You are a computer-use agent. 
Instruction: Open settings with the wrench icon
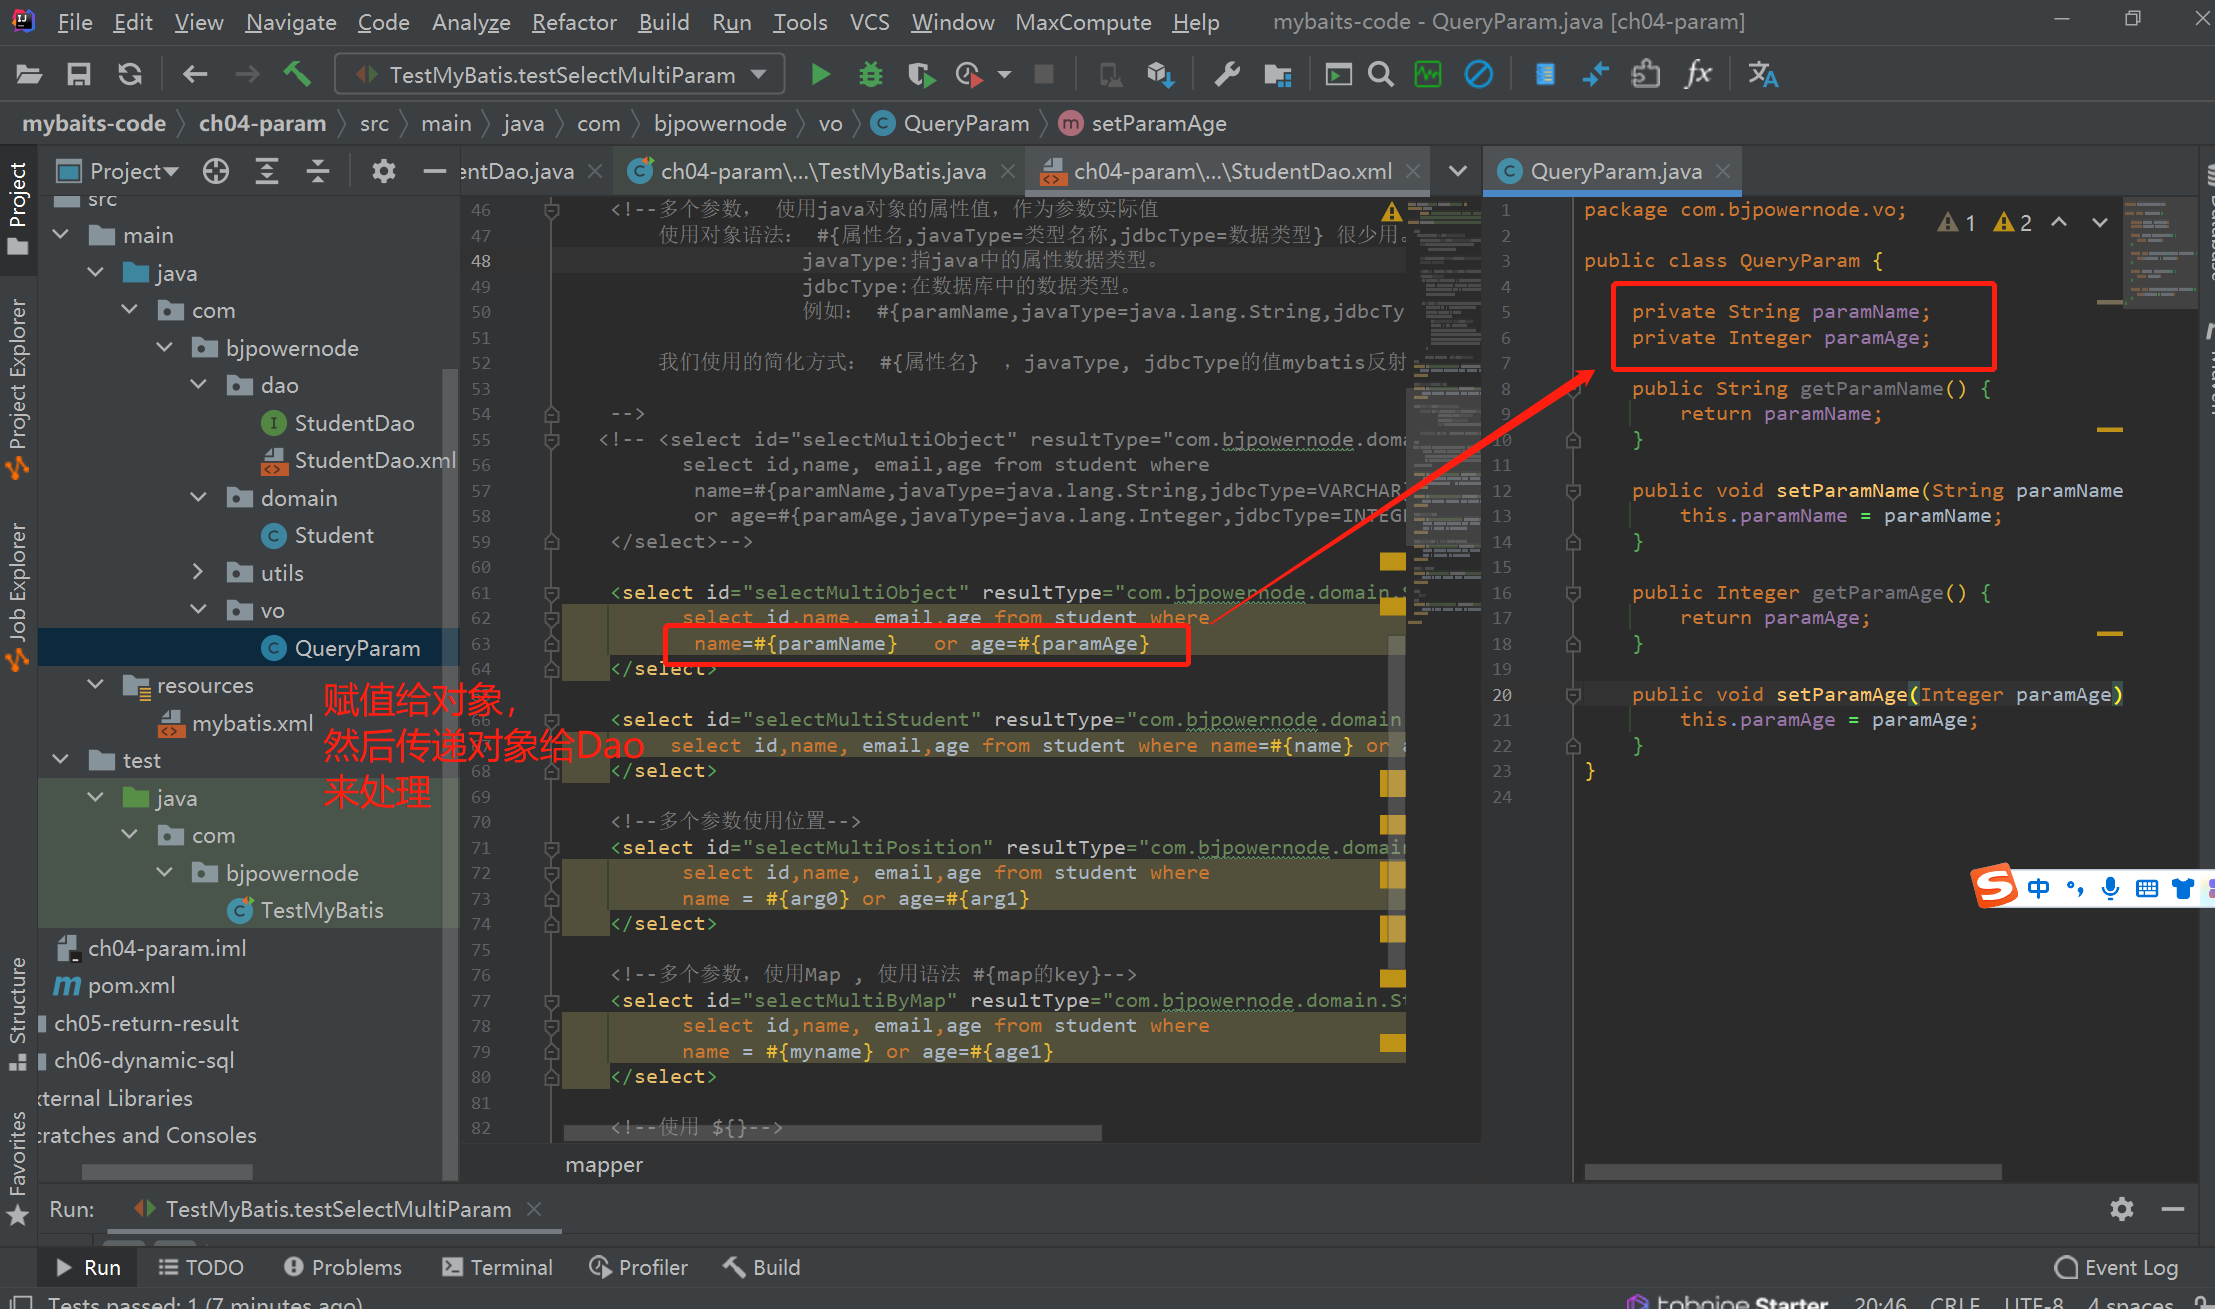coord(1227,74)
